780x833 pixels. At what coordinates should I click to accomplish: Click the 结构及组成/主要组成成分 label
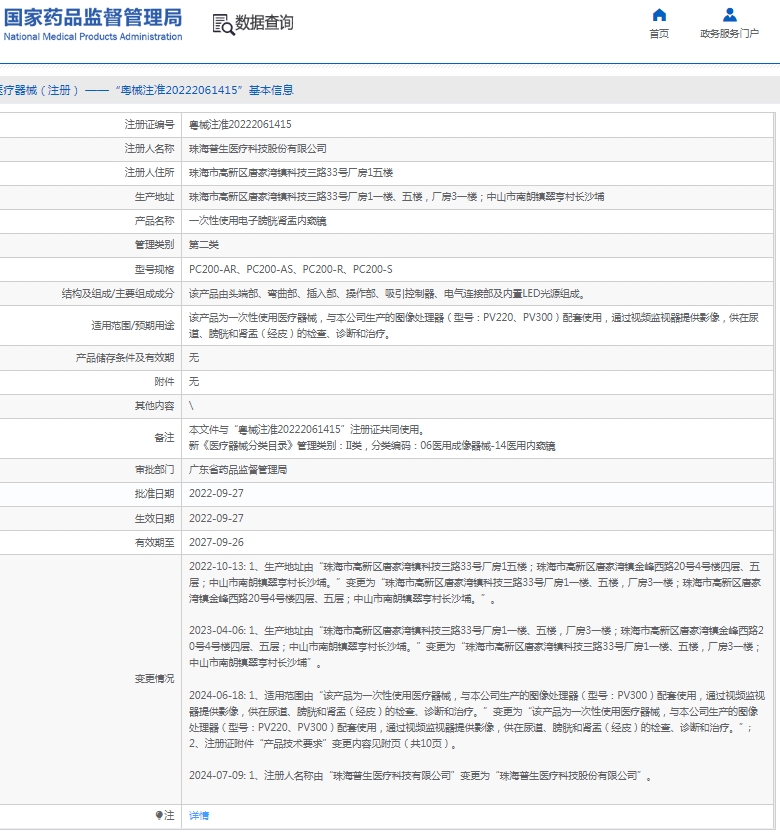point(118,293)
